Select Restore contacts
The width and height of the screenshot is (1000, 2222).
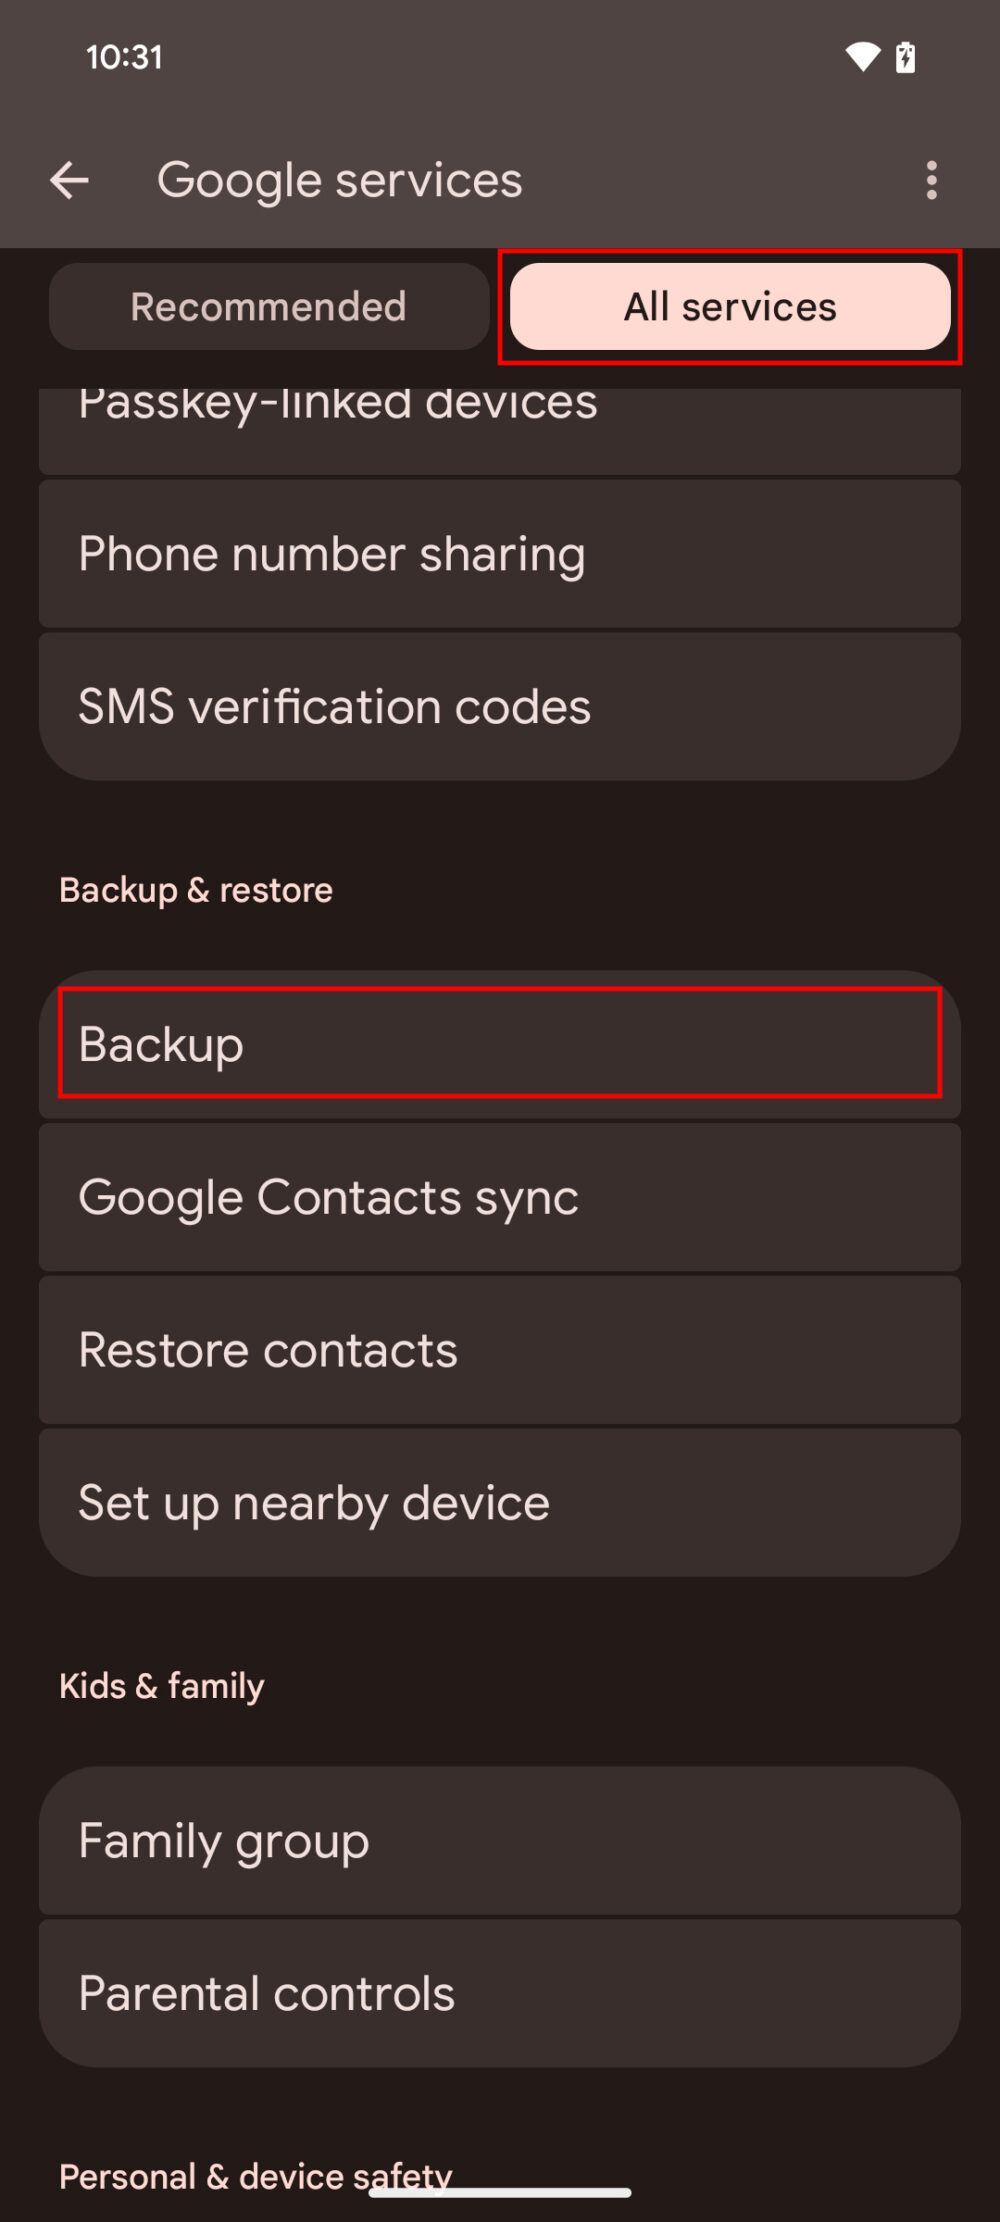pos(500,1350)
